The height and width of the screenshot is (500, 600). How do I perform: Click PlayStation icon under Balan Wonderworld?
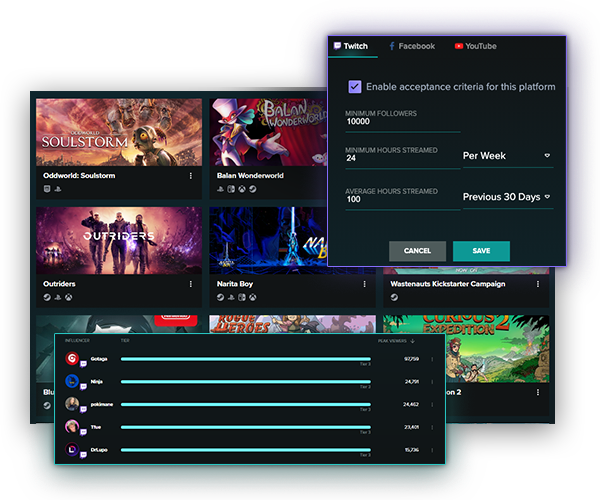pos(220,189)
